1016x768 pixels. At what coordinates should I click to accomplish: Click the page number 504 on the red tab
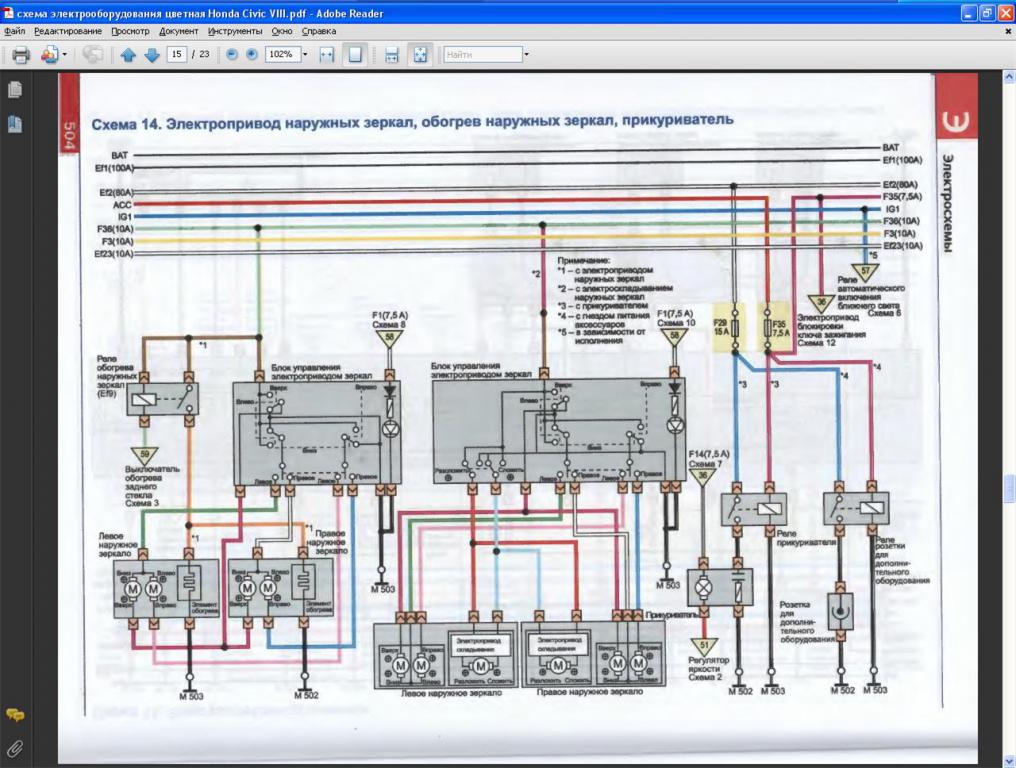pos(69,135)
